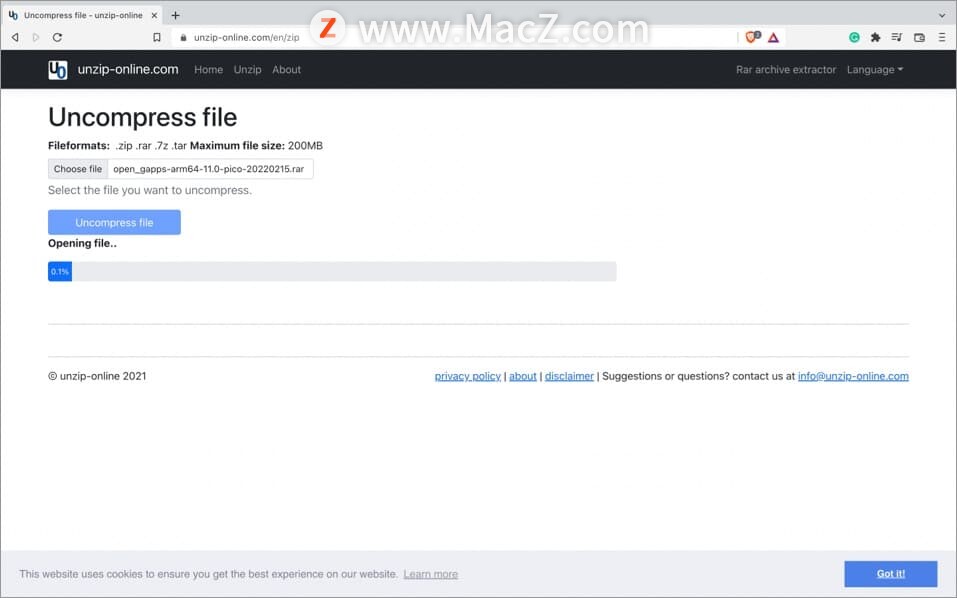Select the Uncompress file browser tab
Screen dimensions: 957x598
[82, 15]
